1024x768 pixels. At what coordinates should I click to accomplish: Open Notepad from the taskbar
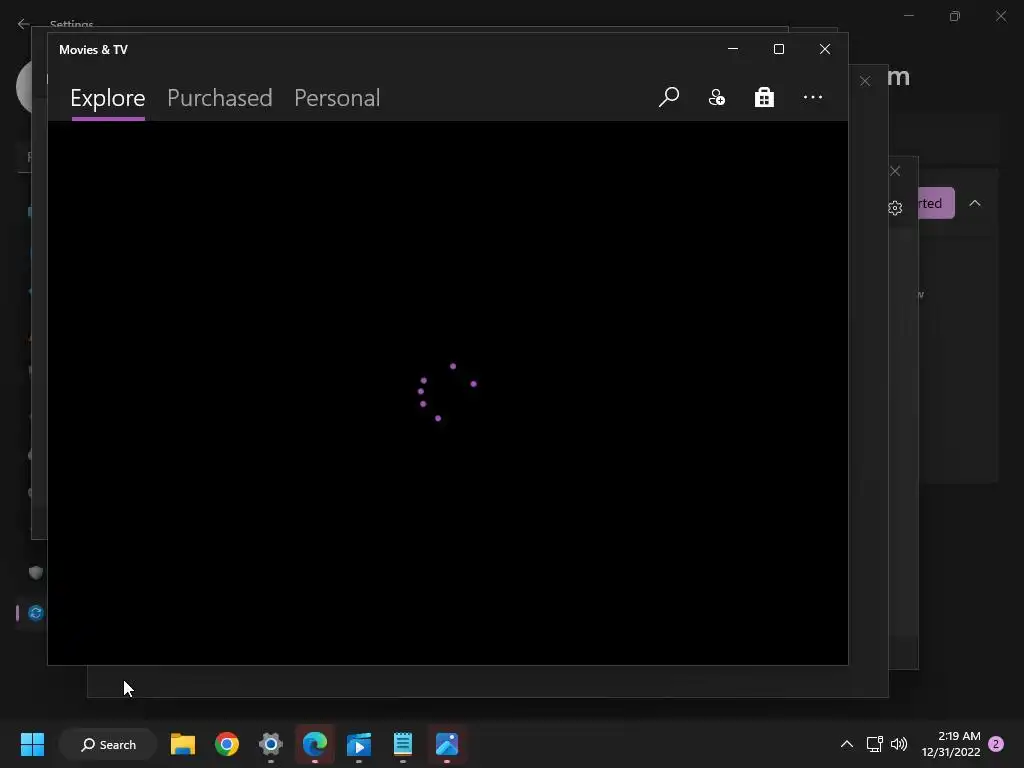[403, 744]
